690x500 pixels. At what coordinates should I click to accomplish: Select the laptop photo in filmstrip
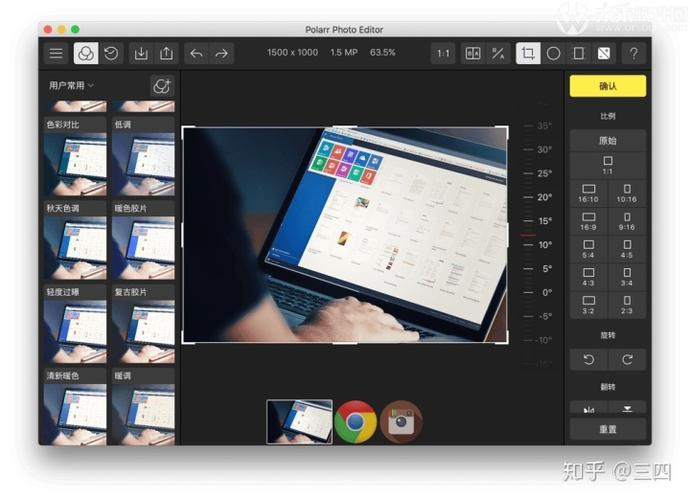coord(300,422)
